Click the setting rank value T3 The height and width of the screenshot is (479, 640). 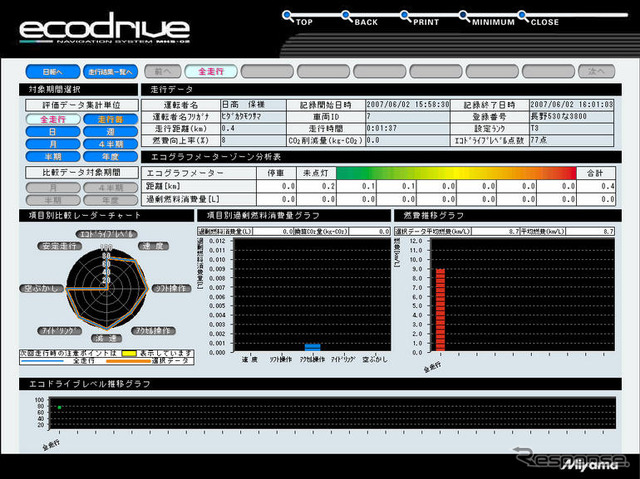click(x=571, y=129)
